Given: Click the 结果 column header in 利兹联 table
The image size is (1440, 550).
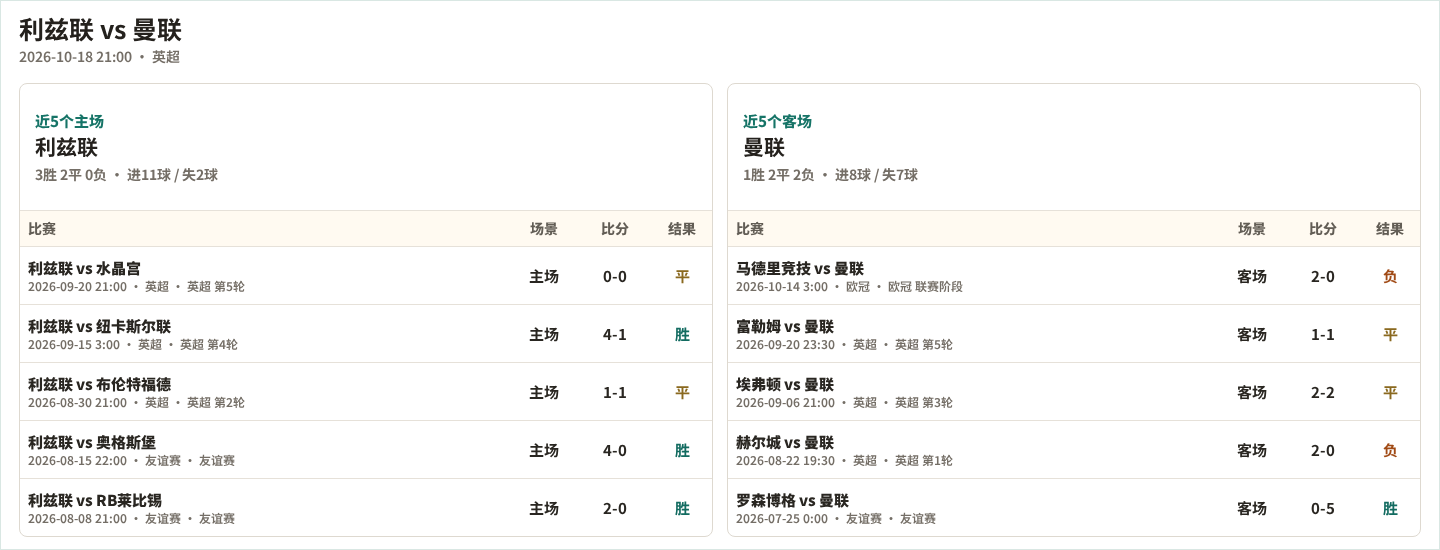Looking at the screenshot, I should tap(682, 229).
